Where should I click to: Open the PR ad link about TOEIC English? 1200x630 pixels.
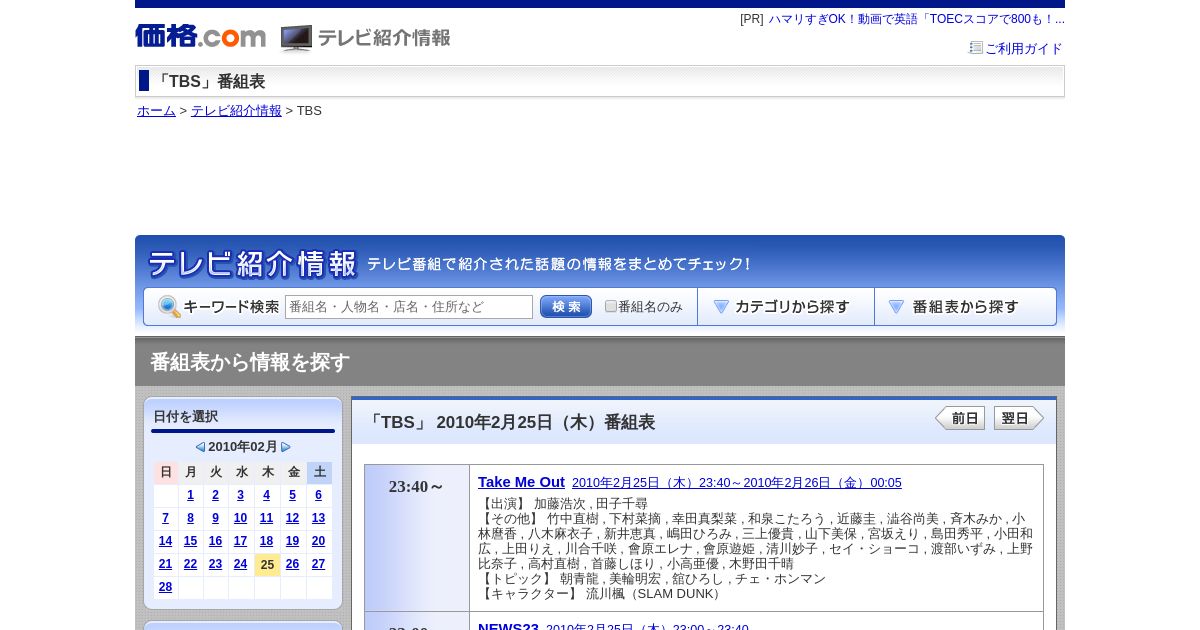pyautogui.click(x=916, y=19)
